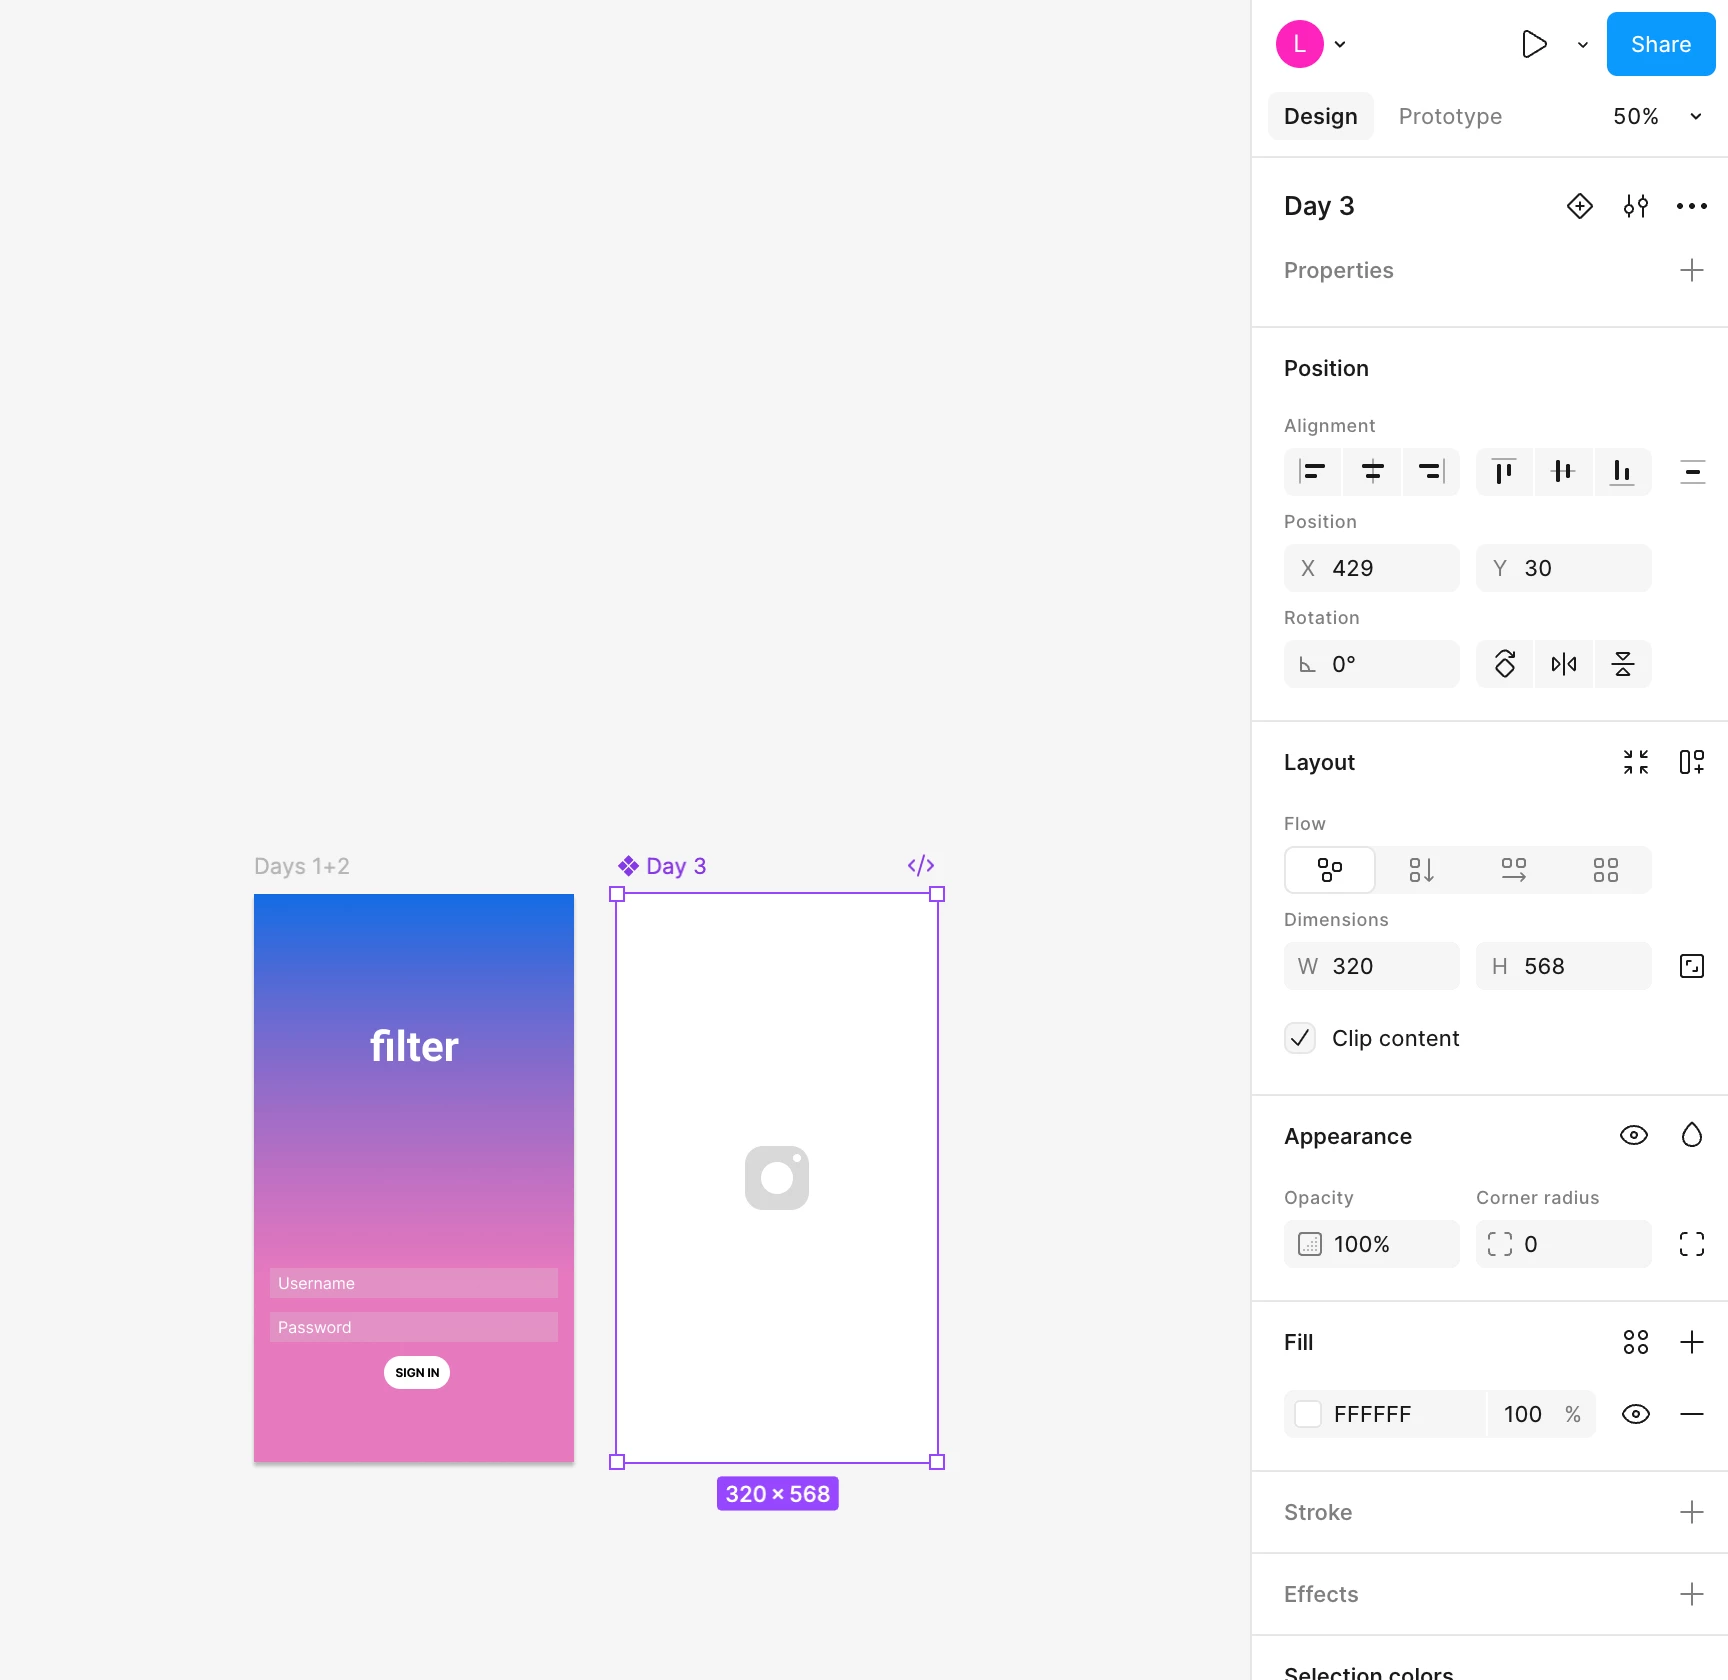Add an effect to the selection
This screenshot has height=1680, width=1728.
click(1692, 1594)
